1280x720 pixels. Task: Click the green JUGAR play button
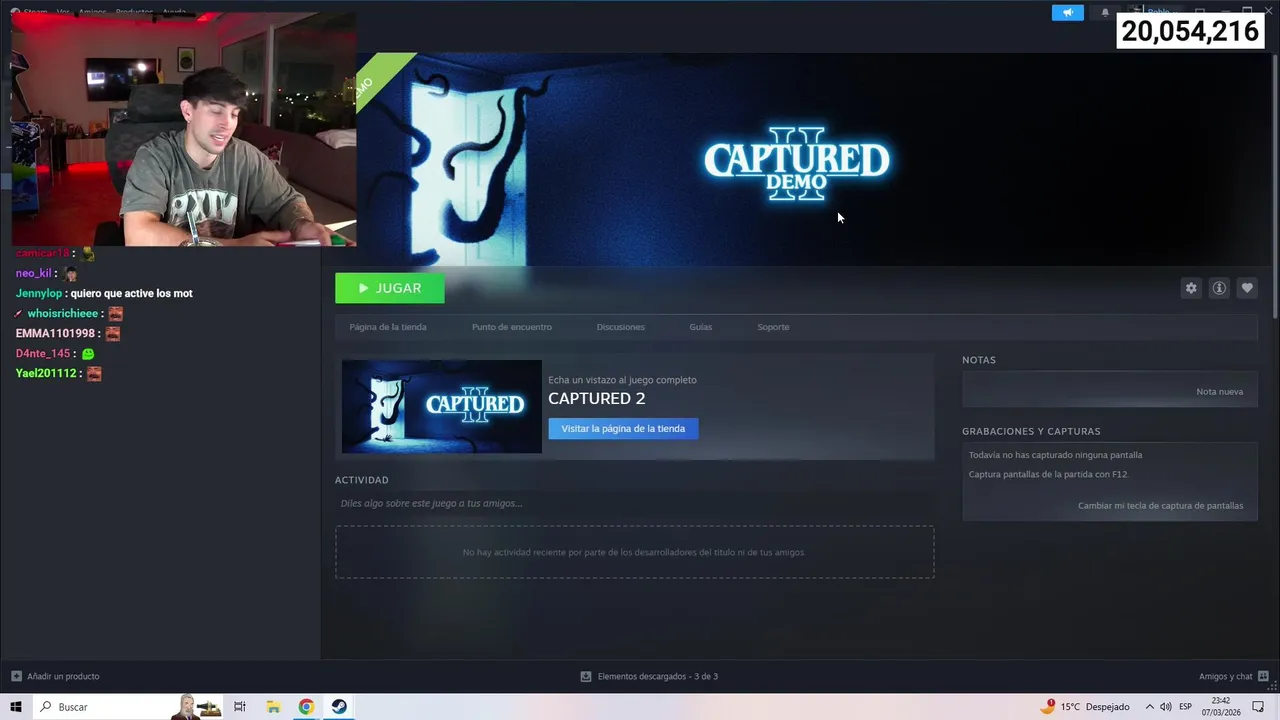pyautogui.click(x=389, y=288)
